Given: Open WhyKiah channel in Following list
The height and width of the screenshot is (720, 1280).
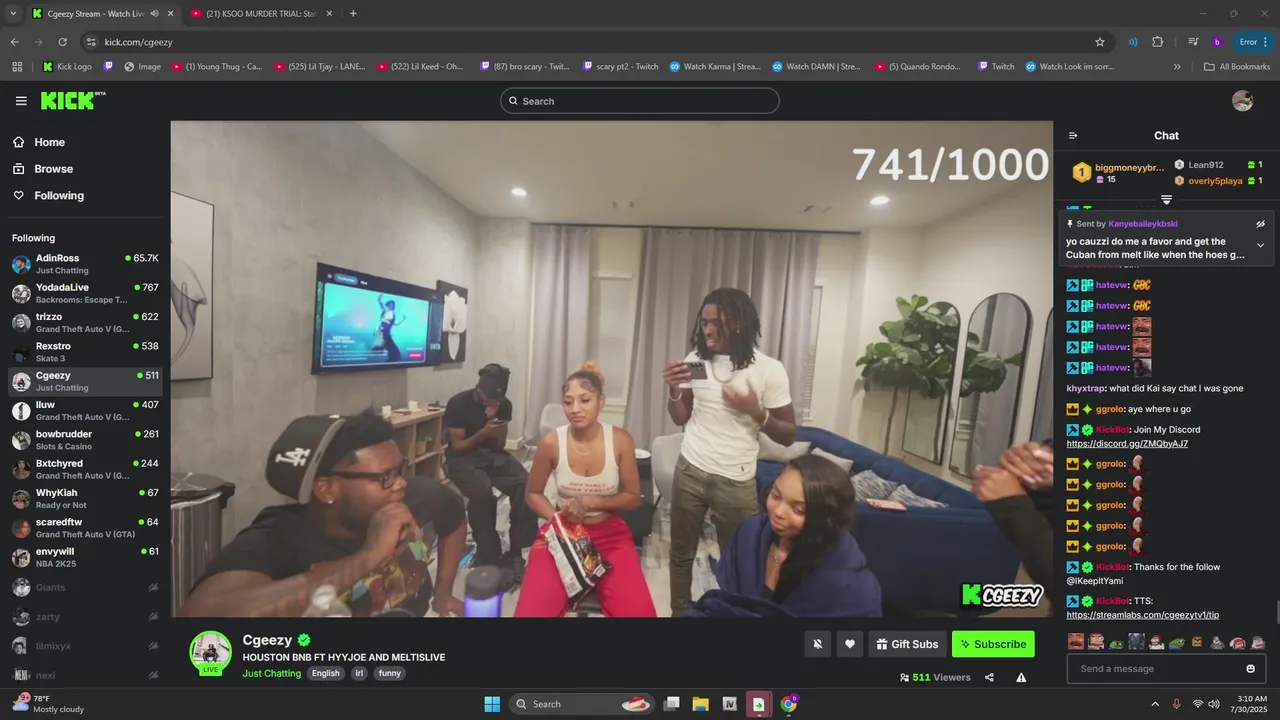Looking at the screenshot, I should click(85, 498).
